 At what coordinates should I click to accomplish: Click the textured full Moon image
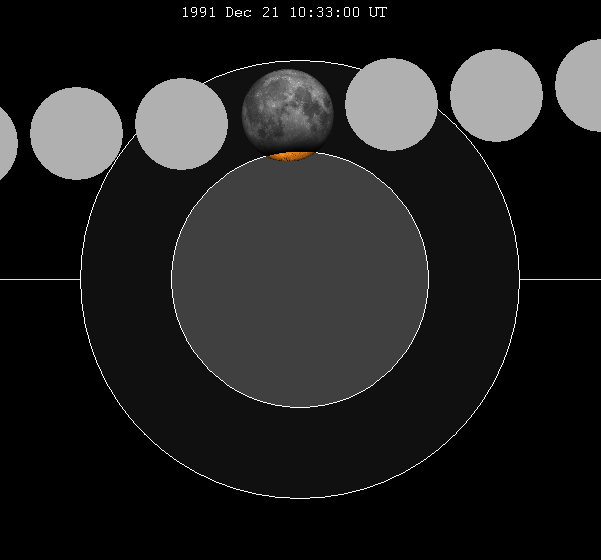pos(287,110)
